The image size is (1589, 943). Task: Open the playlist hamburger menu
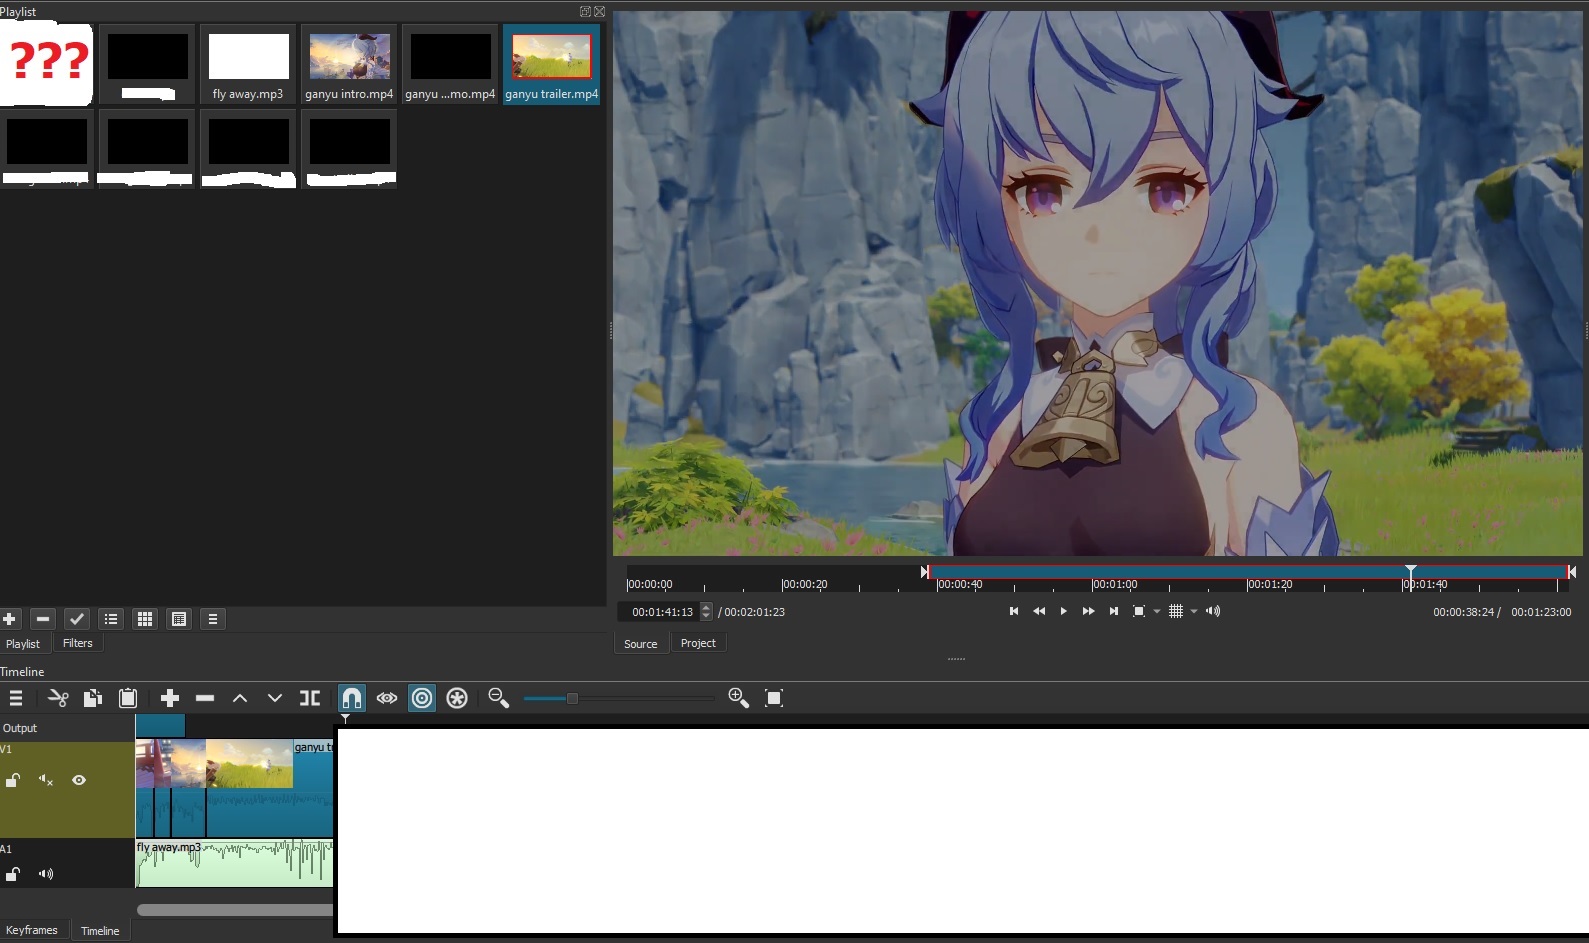[x=213, y=619]
